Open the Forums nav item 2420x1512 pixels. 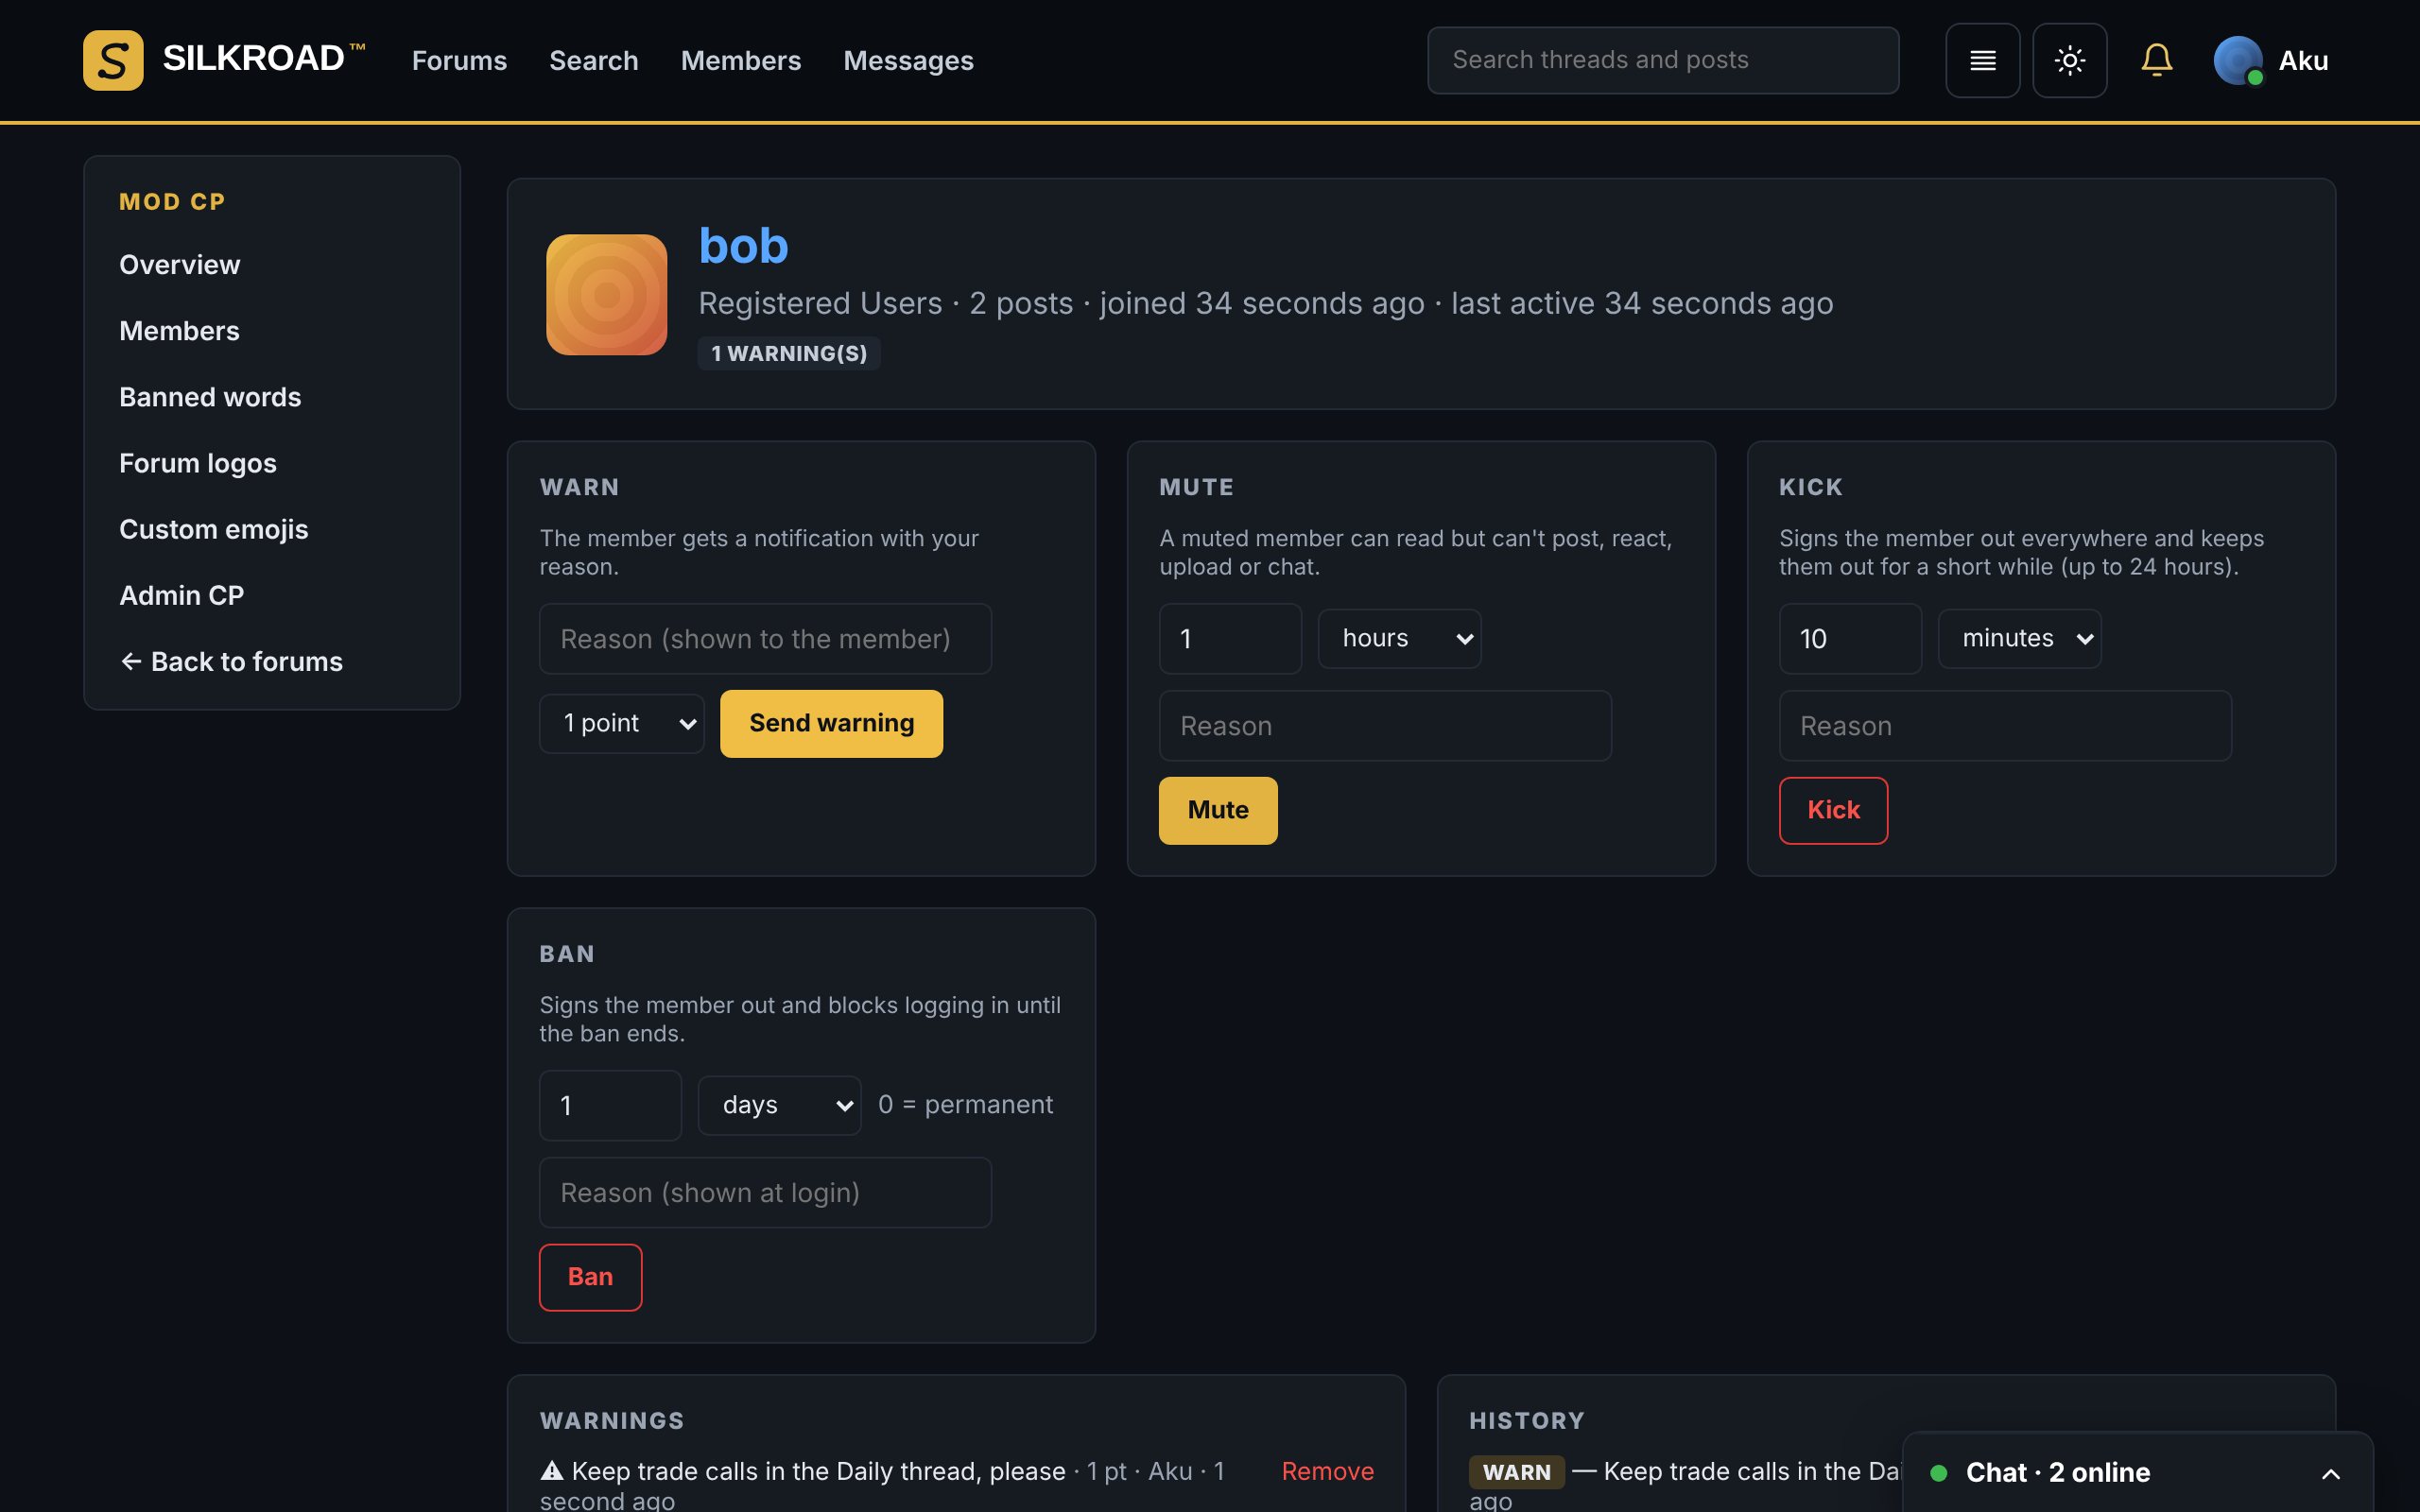[459, 60]
